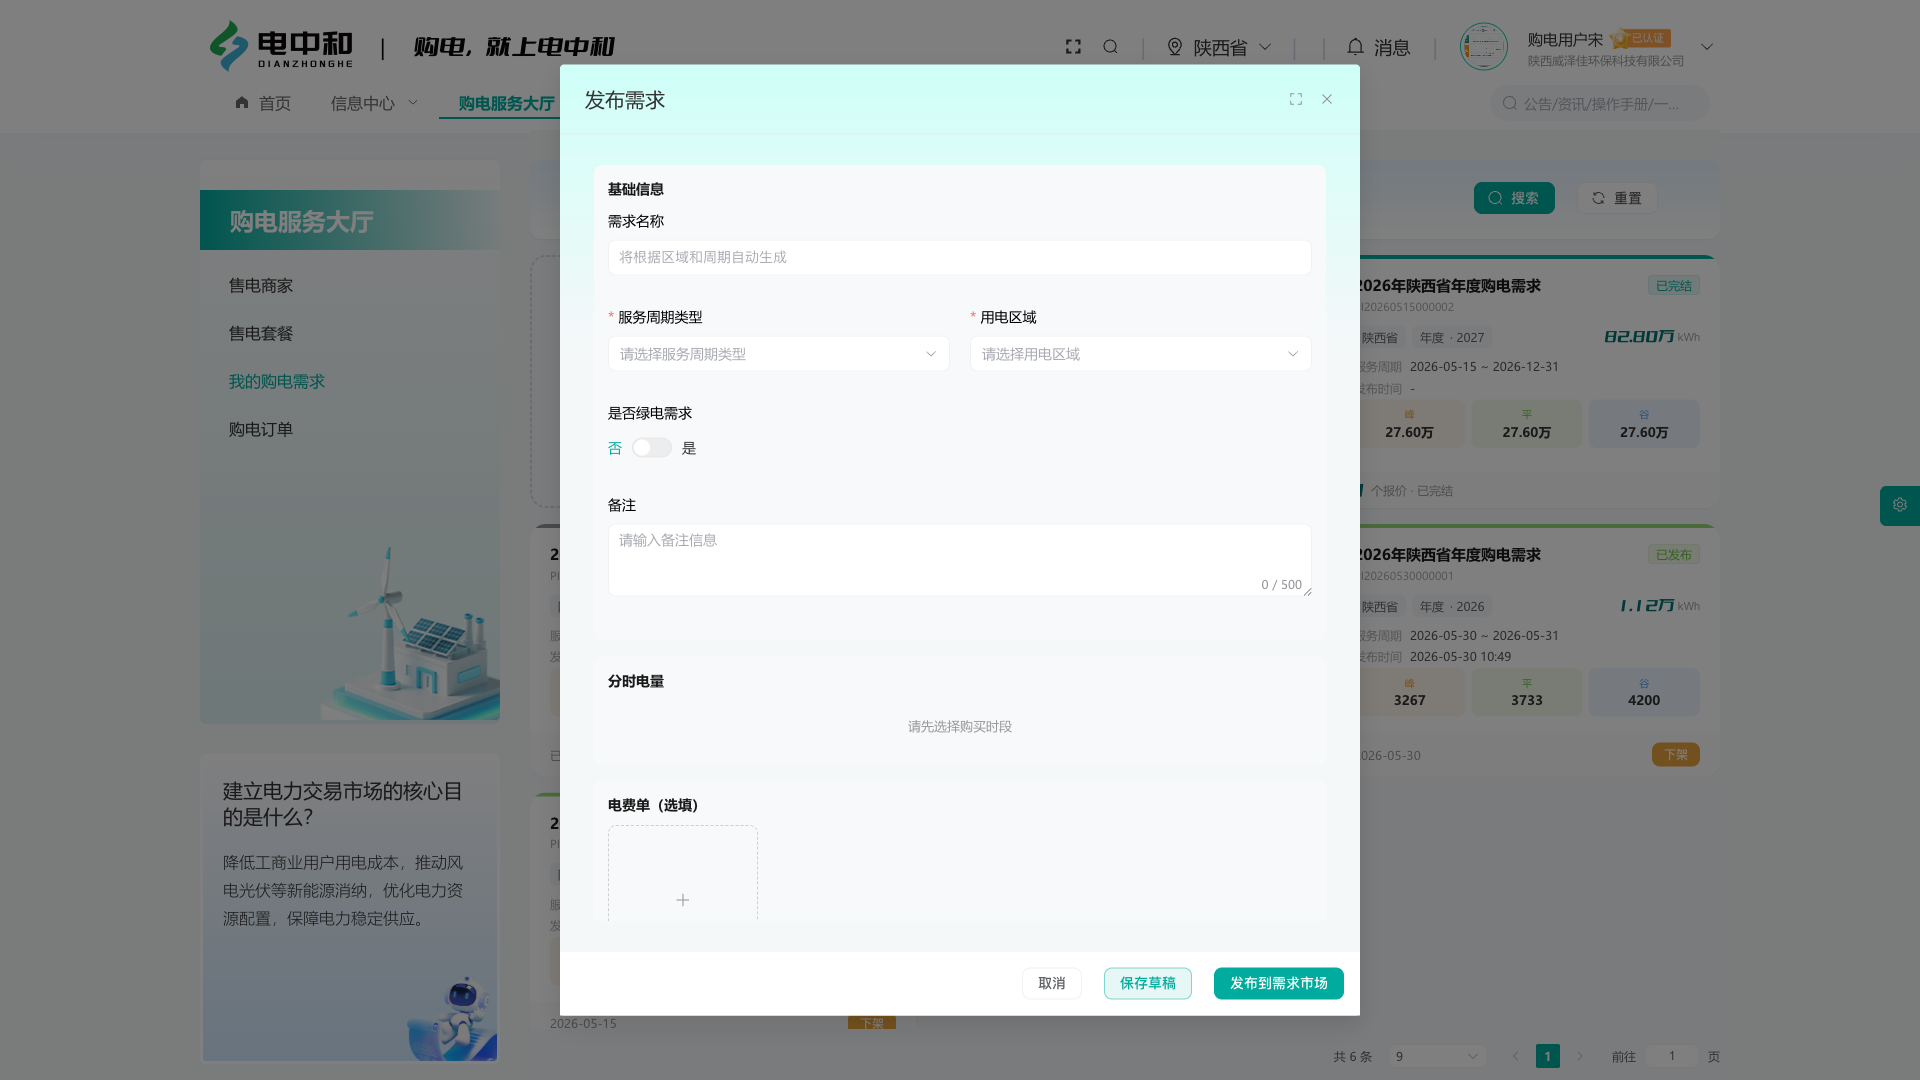Viewport: 1920px width, 1080px height.
Task: Click the location pin icon by 陕西省
Action: [1175, 47]
